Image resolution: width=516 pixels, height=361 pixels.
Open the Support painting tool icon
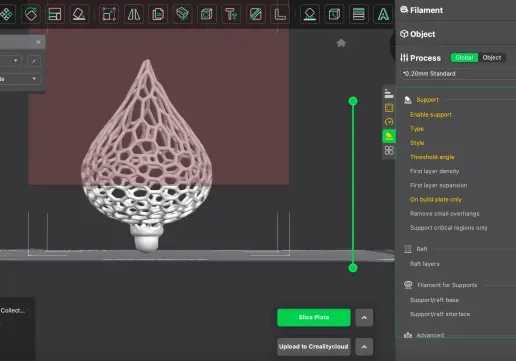point(310,14)
